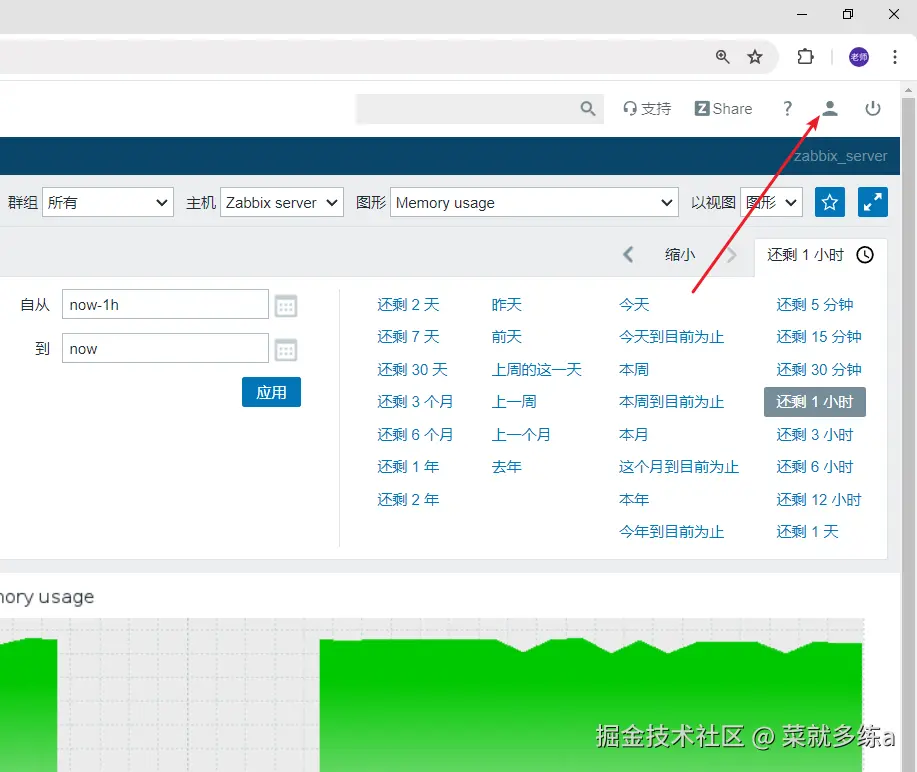The image size is (917, 772).
Task: Select 还剩 6 小时 time range
Action: 815,467
